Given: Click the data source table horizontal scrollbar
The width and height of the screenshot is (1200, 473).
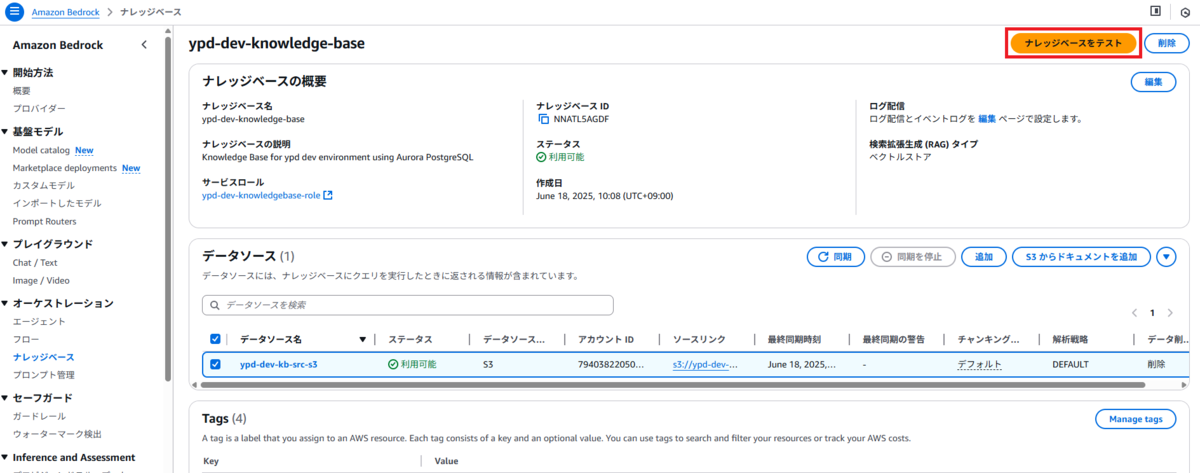Looking at the screenshot, I should 675,384.
